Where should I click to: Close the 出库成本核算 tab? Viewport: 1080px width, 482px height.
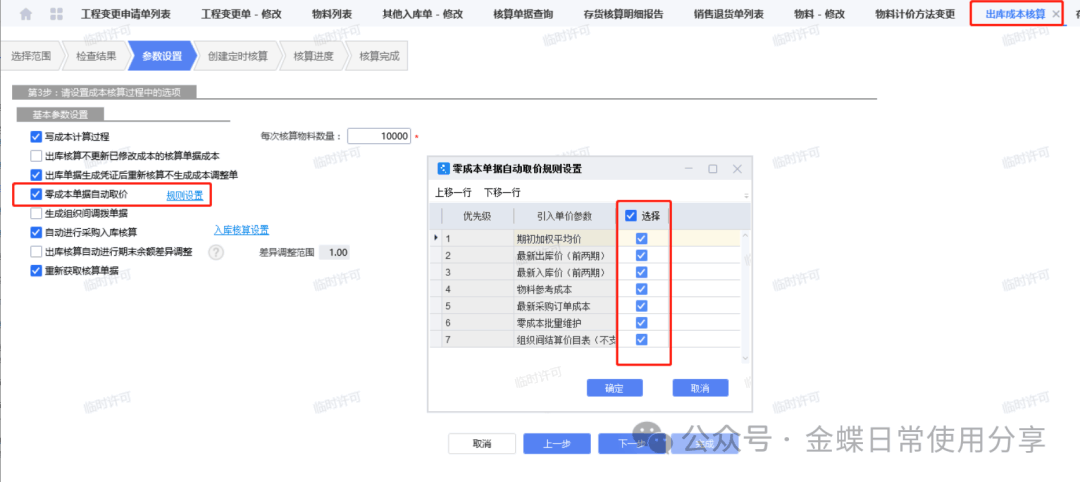1057,14
